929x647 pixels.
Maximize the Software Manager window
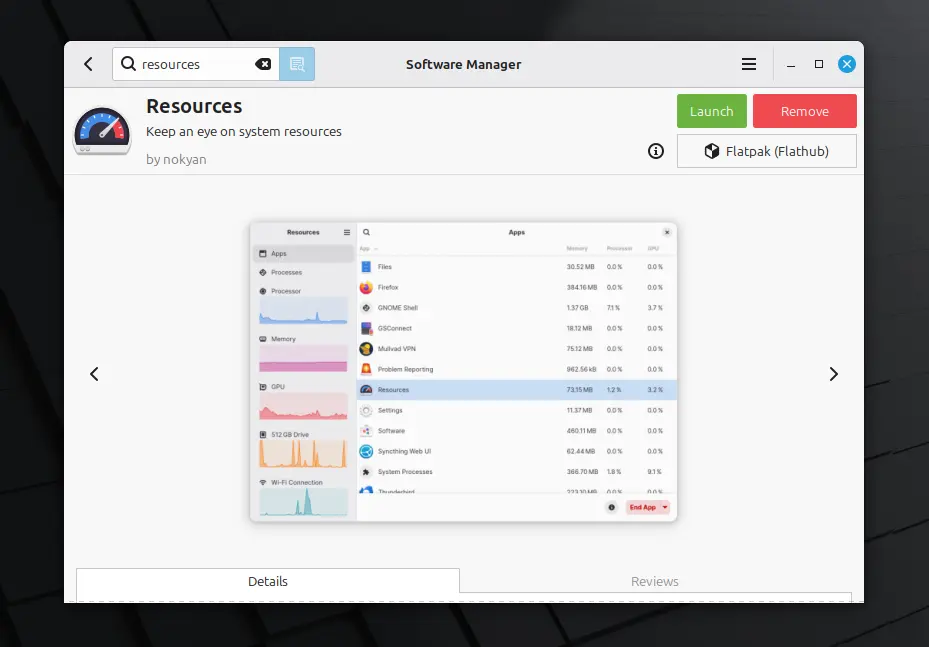pyautogui.click(x=819, y=64)
